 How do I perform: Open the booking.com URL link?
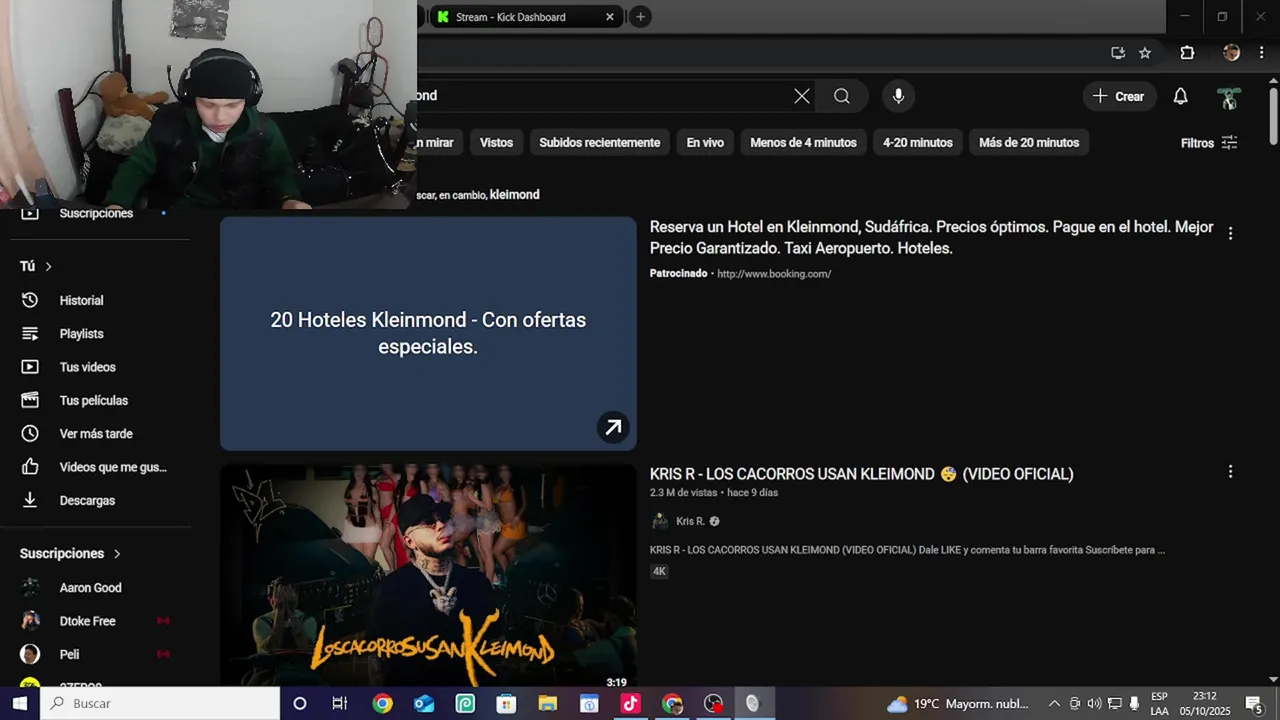tap(774, 274)
